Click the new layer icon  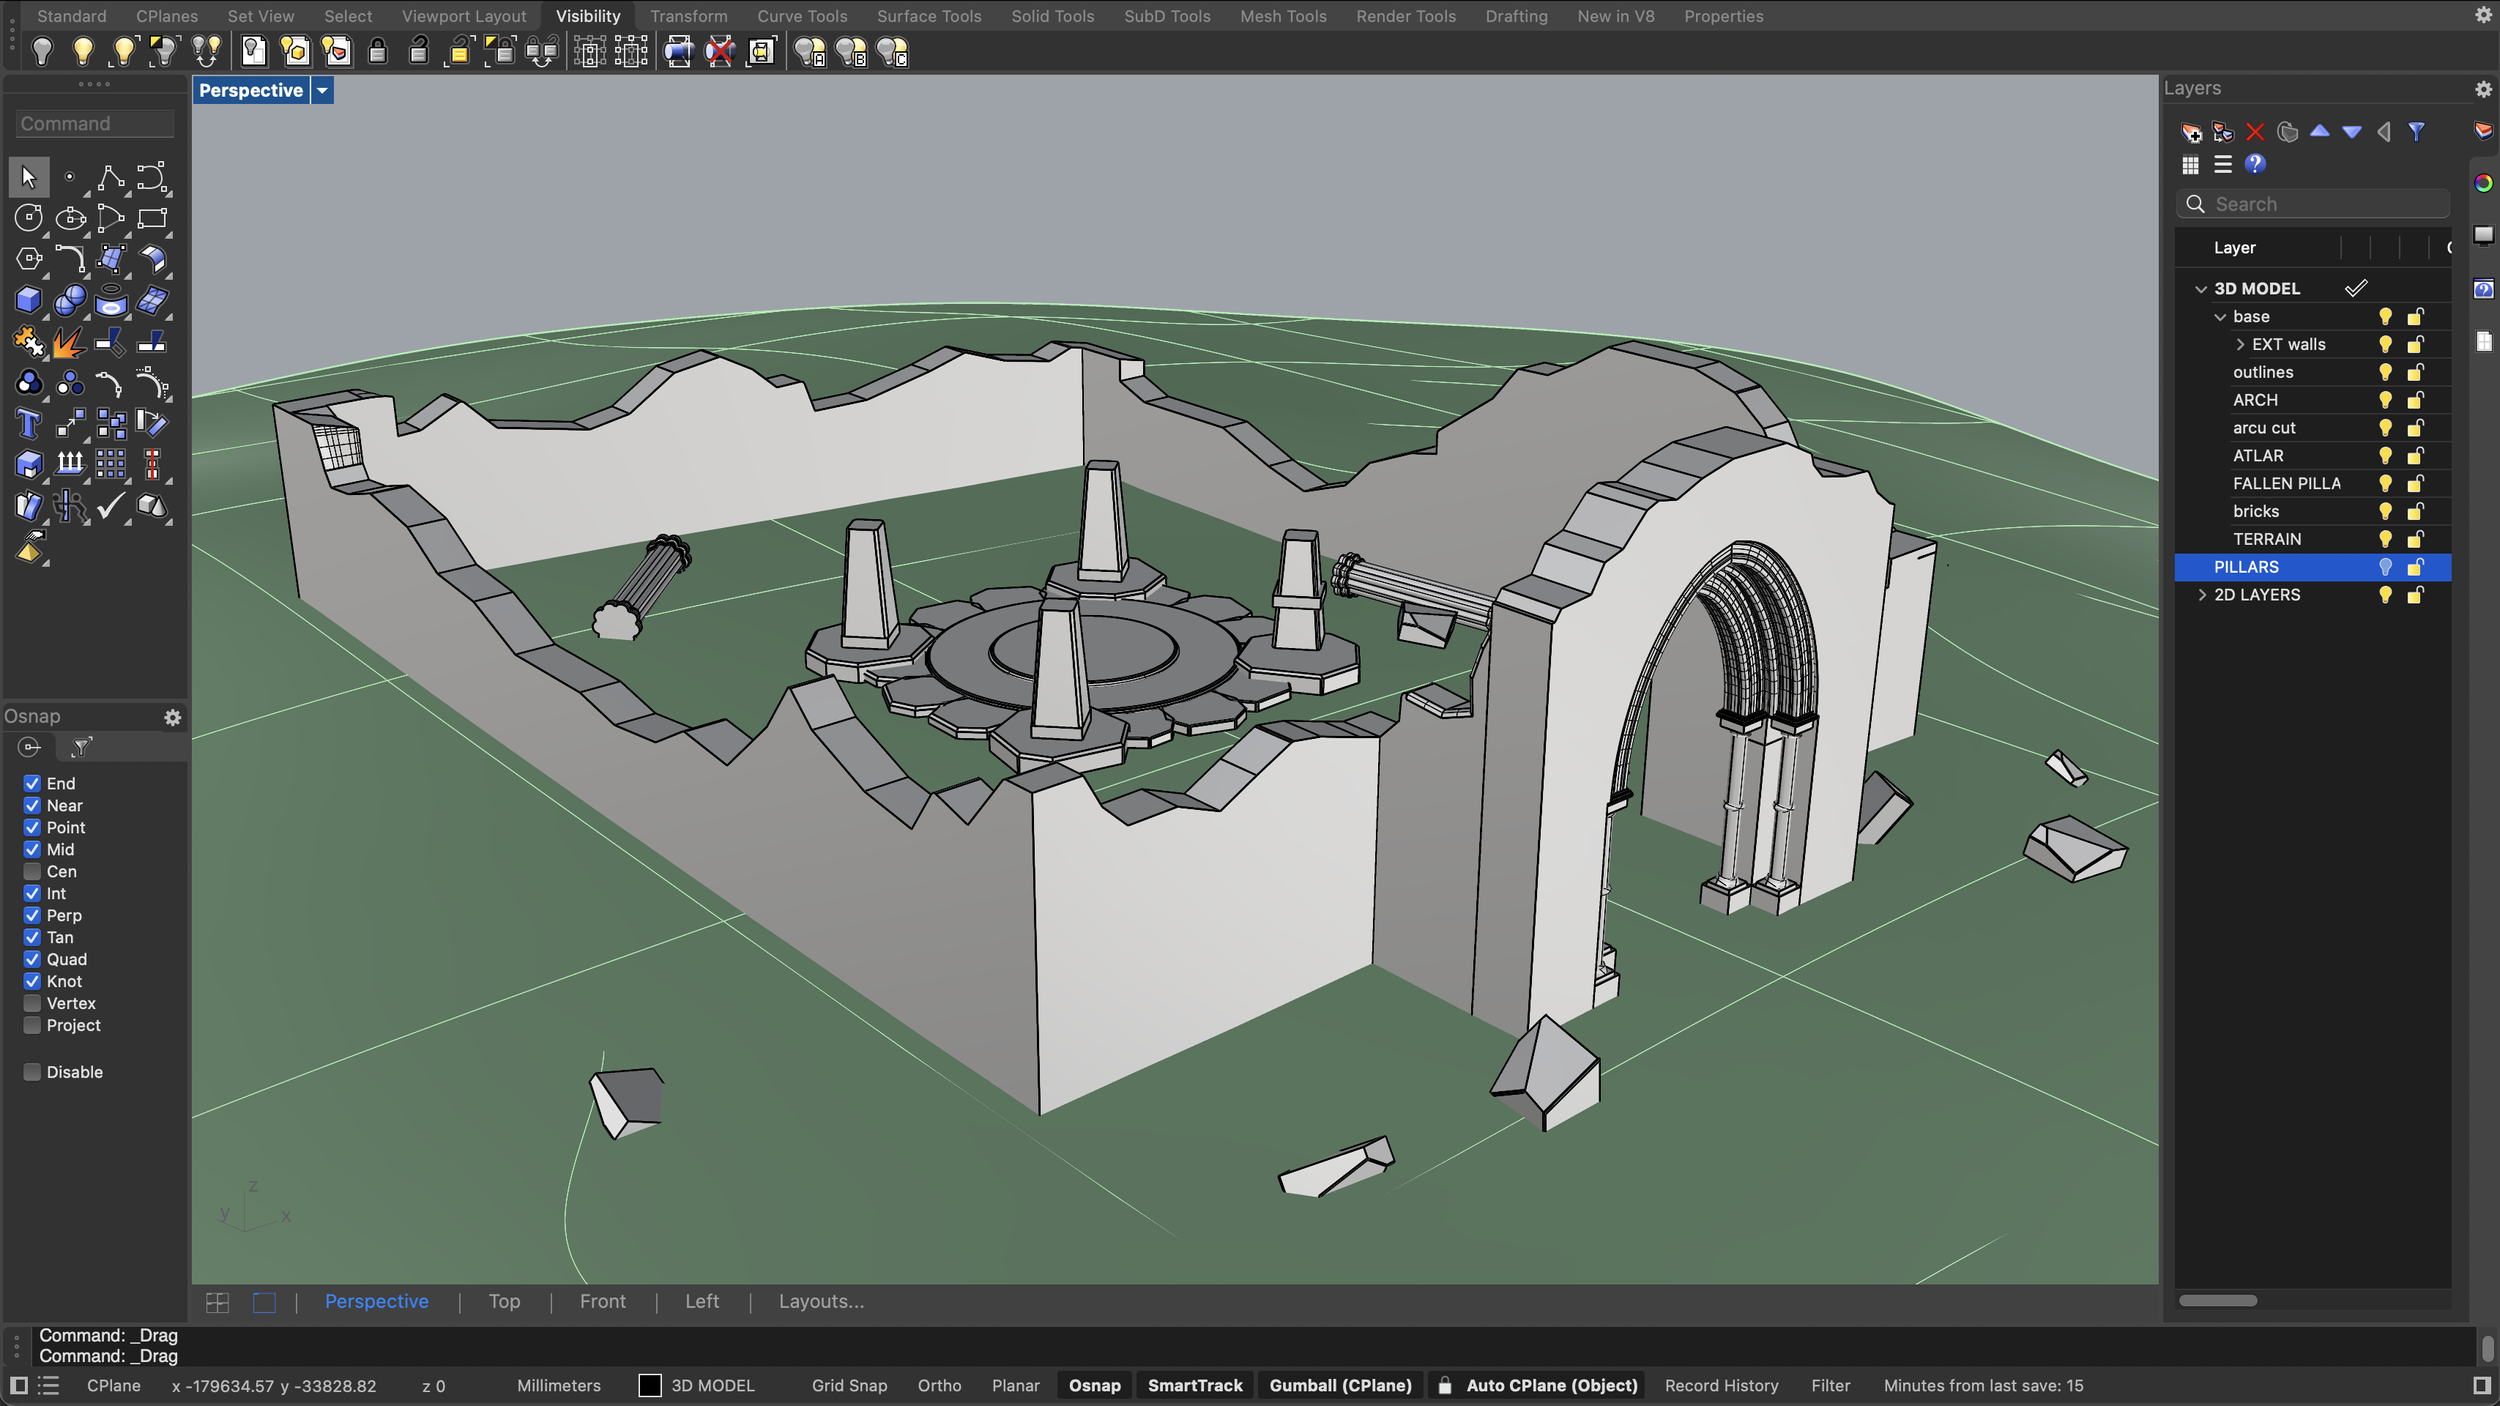coord(2190,132)
